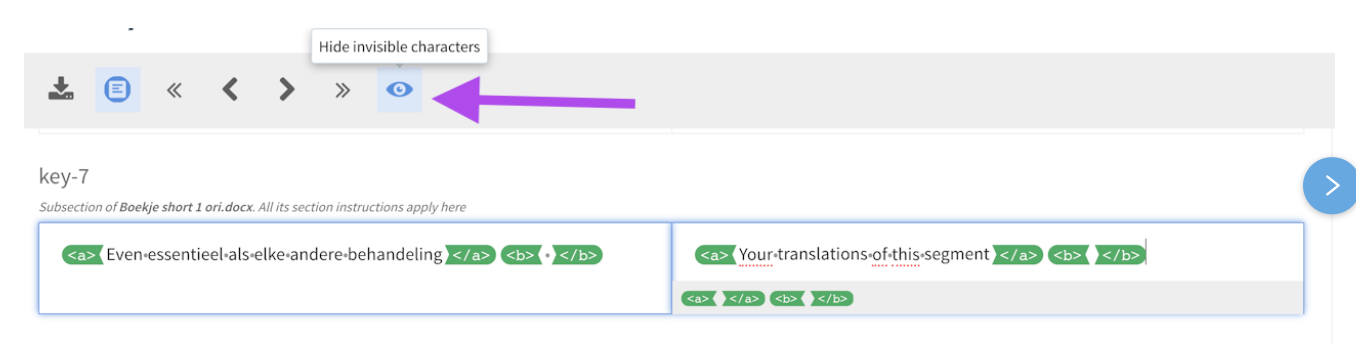Image resolution: width=1356 pixels, height=362 pixels.
Task: Open the blue round next arrow button
Action: point(1329,185)
